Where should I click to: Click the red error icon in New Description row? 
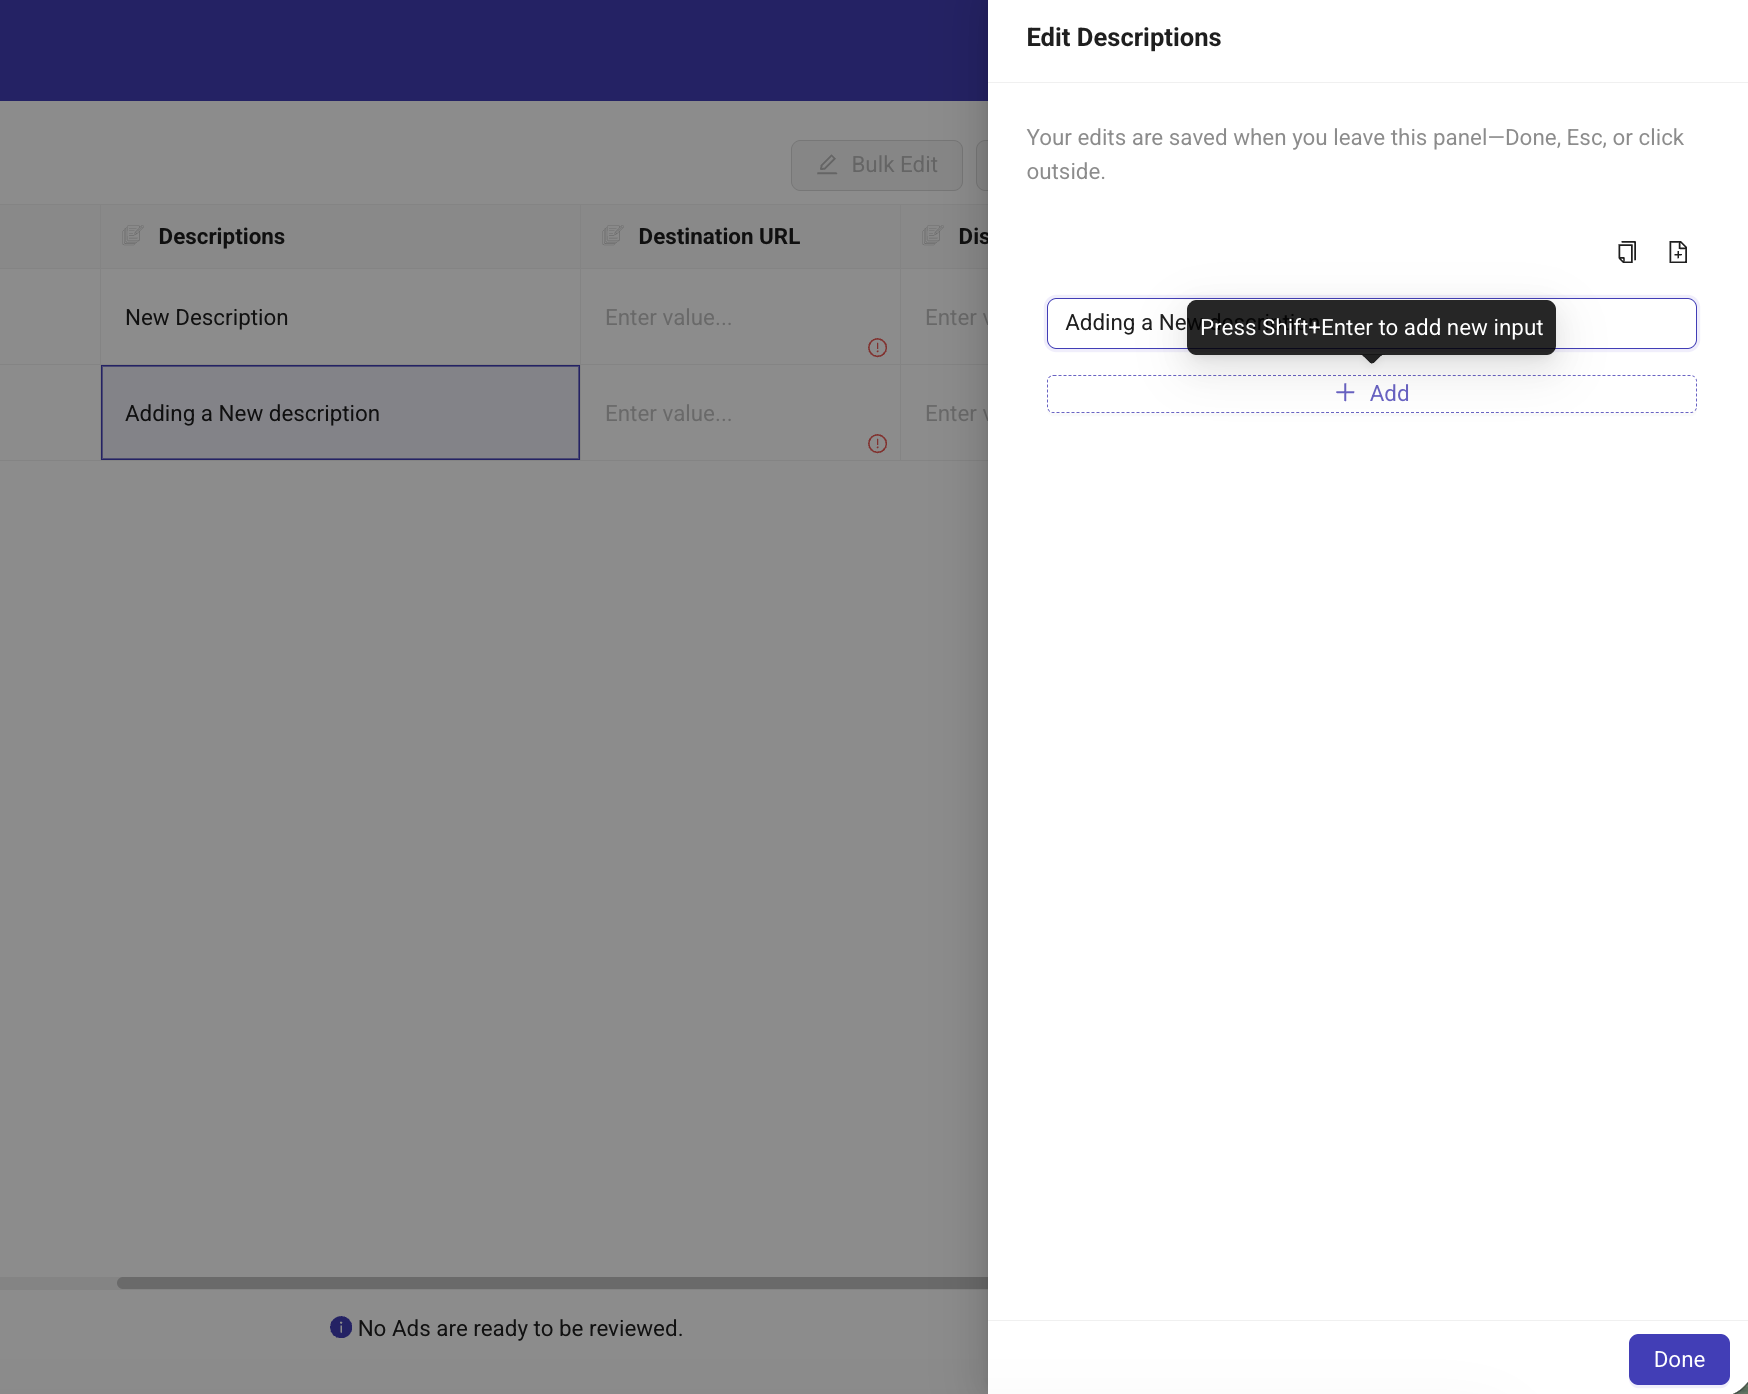click(877, 348)
